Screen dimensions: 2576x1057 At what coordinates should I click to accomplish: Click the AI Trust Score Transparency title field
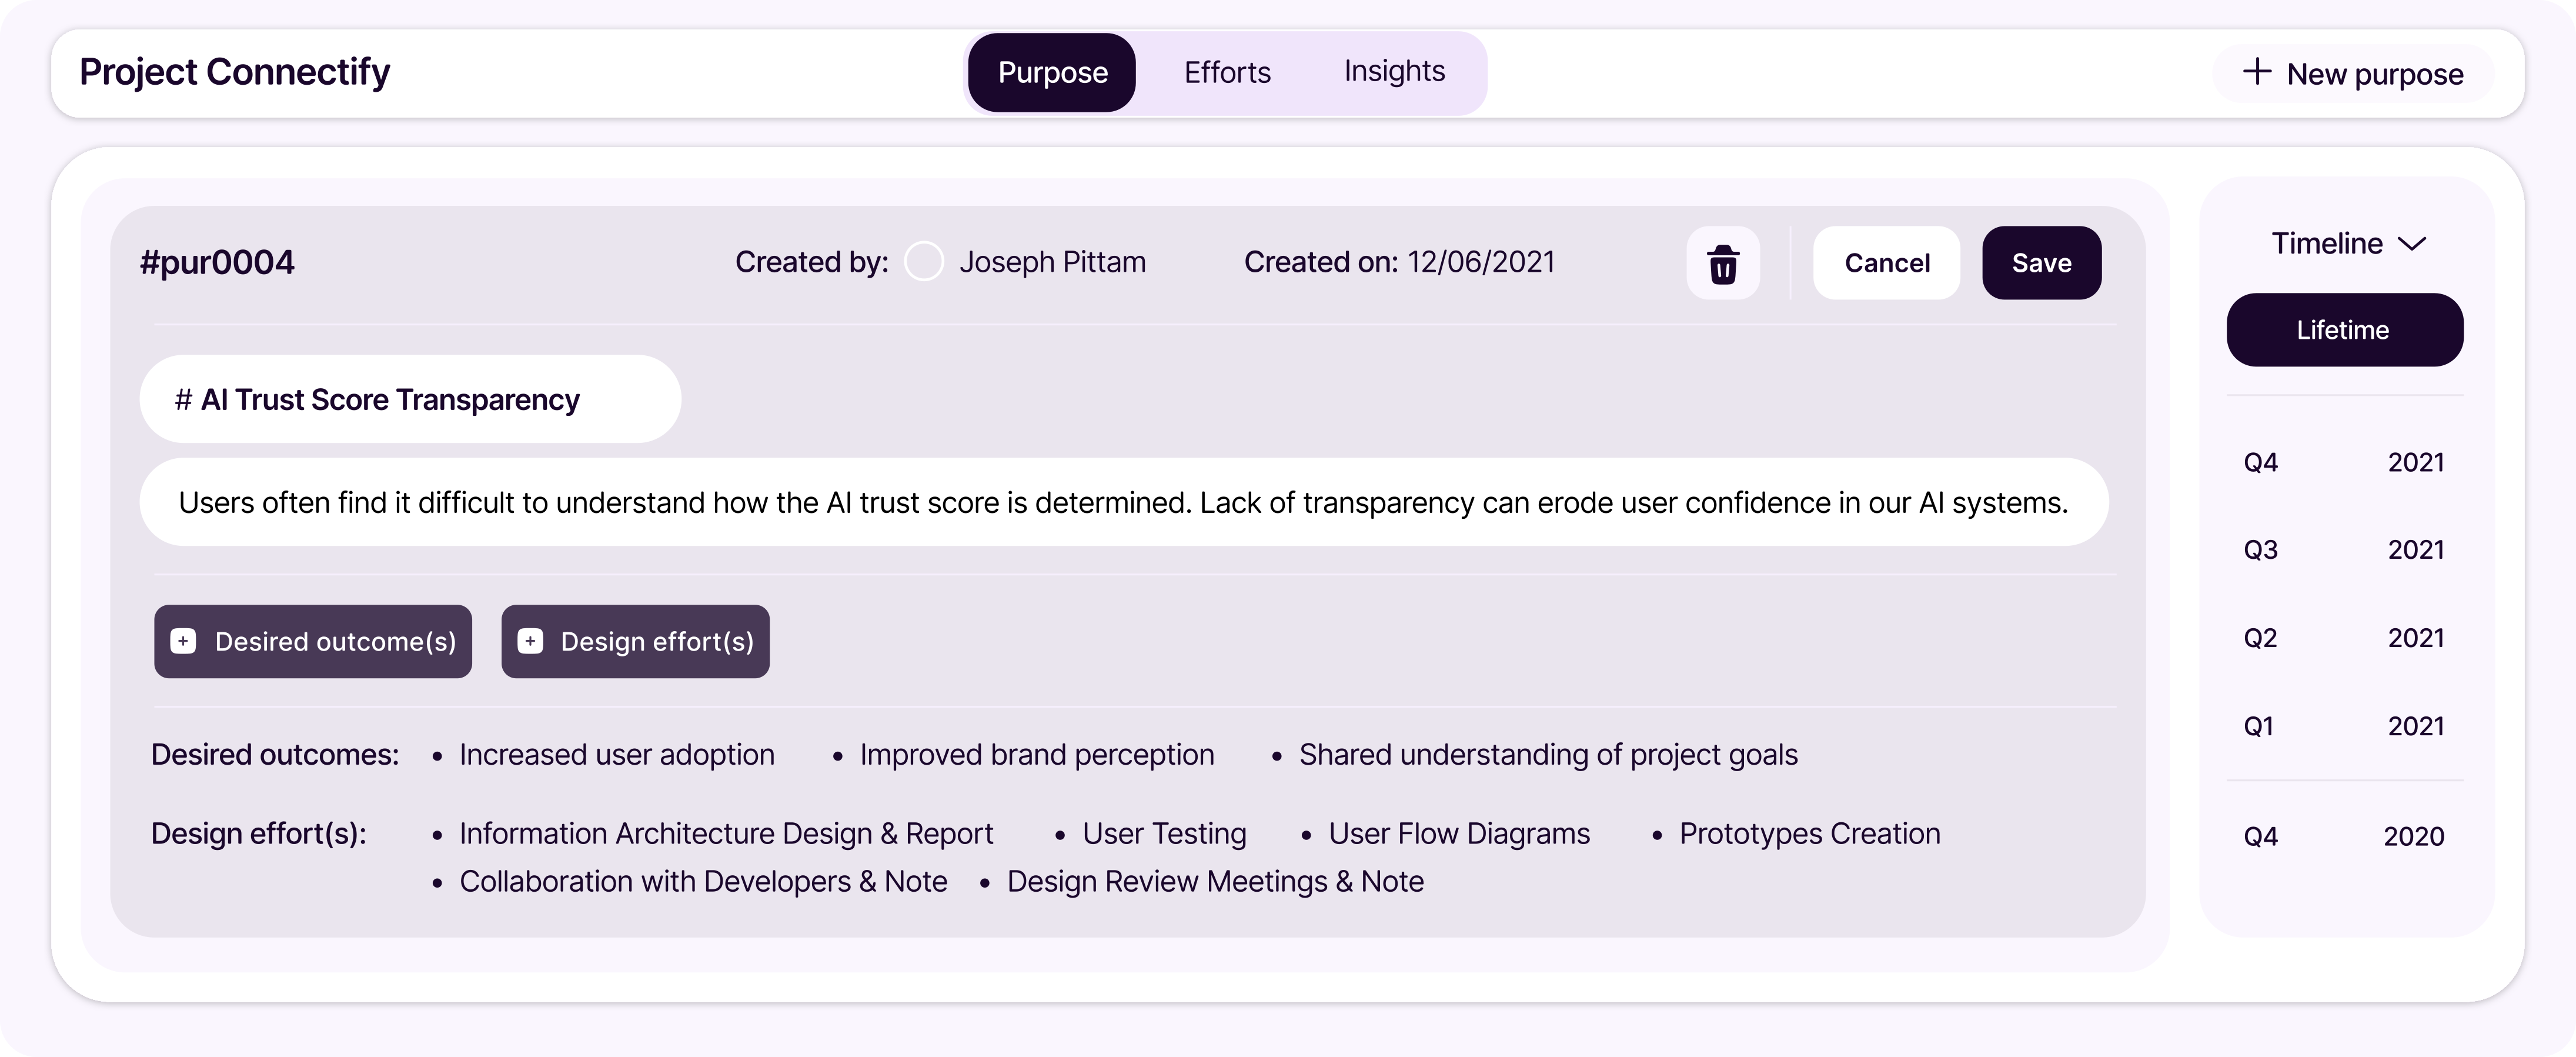point(410,400)
